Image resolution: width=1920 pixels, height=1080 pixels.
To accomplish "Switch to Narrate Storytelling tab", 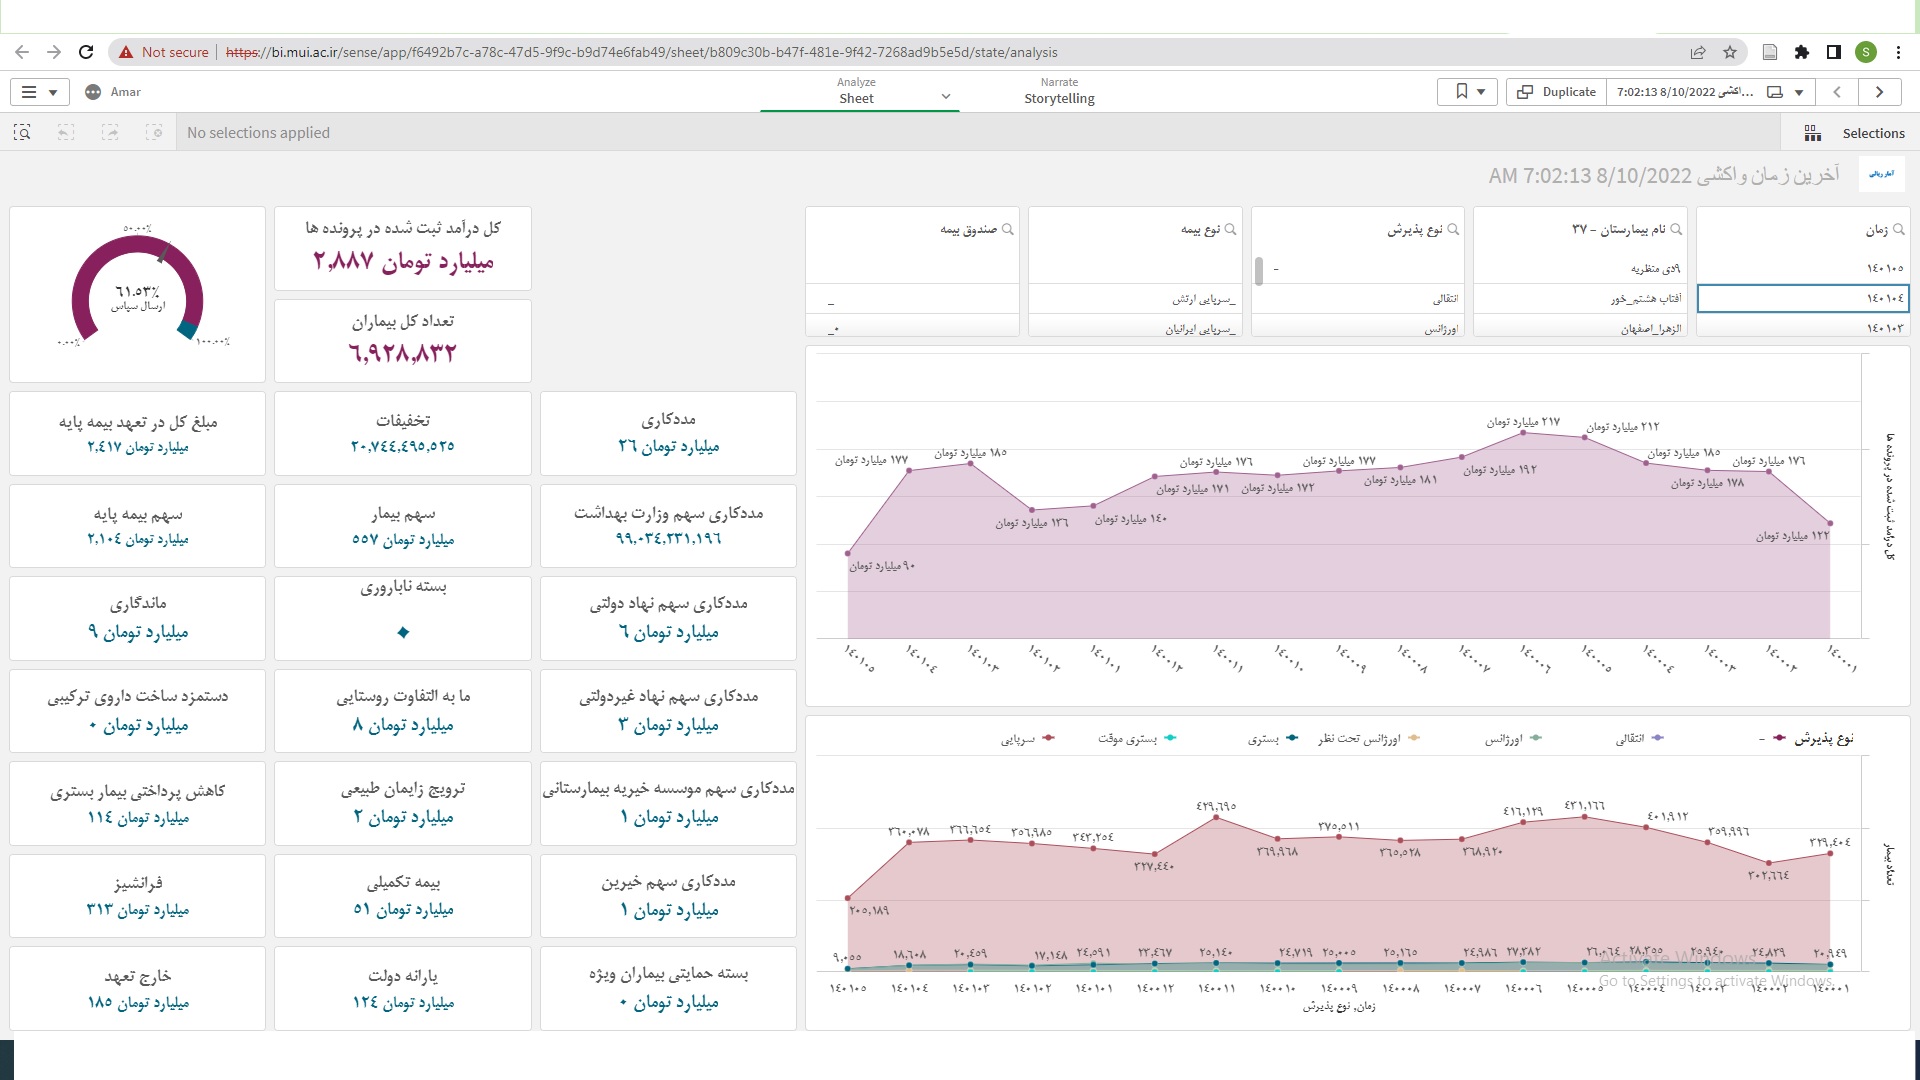I will (1059, 92).
